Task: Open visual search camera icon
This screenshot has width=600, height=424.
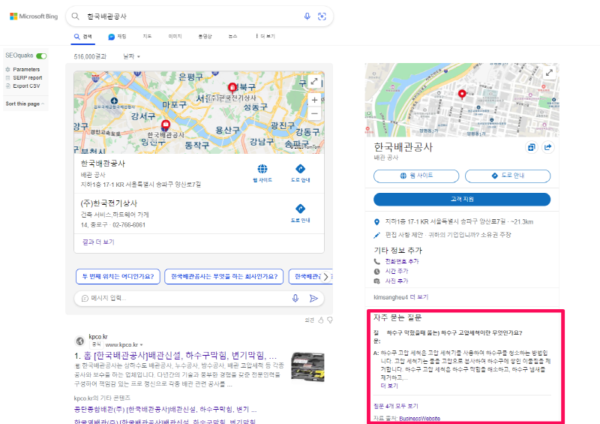Action: pyautogui.click(x=322, y=16)
